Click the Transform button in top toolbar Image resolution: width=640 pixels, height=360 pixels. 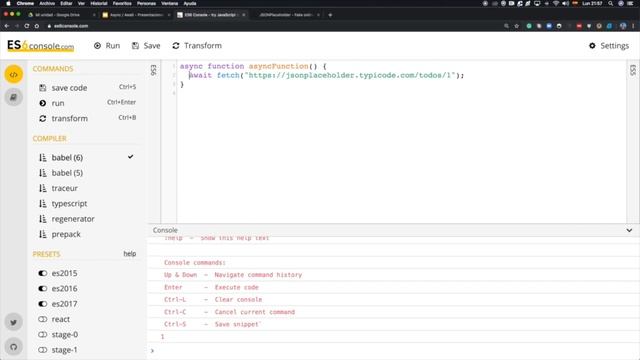click(x=197, y=46)
